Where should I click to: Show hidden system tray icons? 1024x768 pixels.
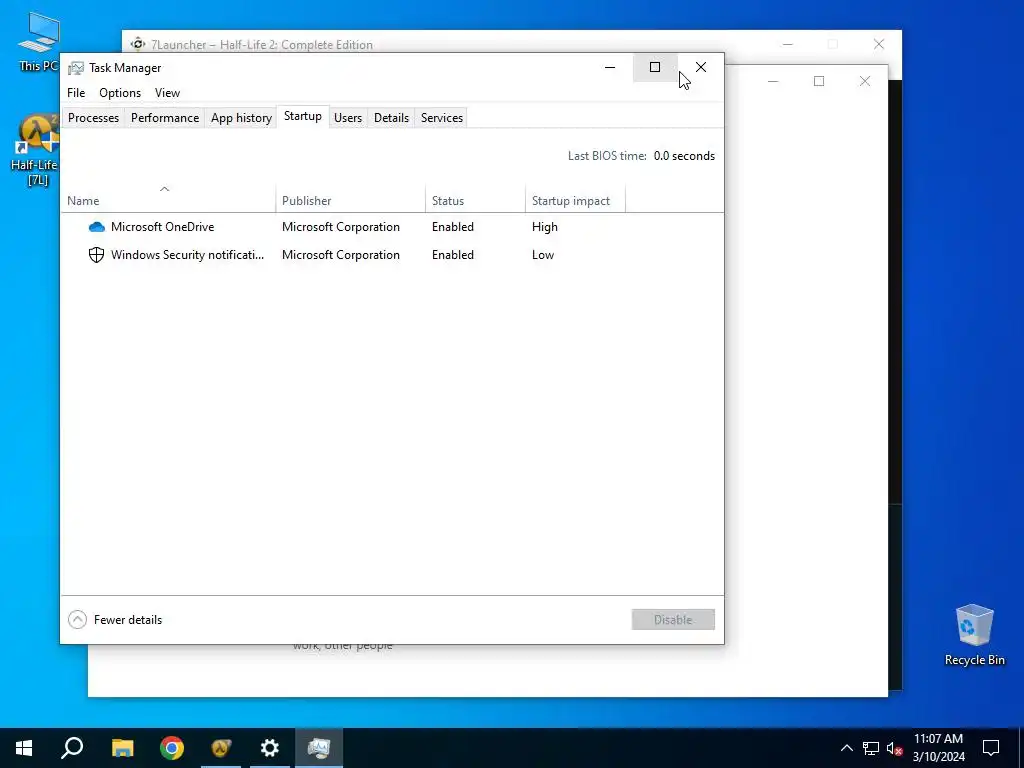(846, 748)
